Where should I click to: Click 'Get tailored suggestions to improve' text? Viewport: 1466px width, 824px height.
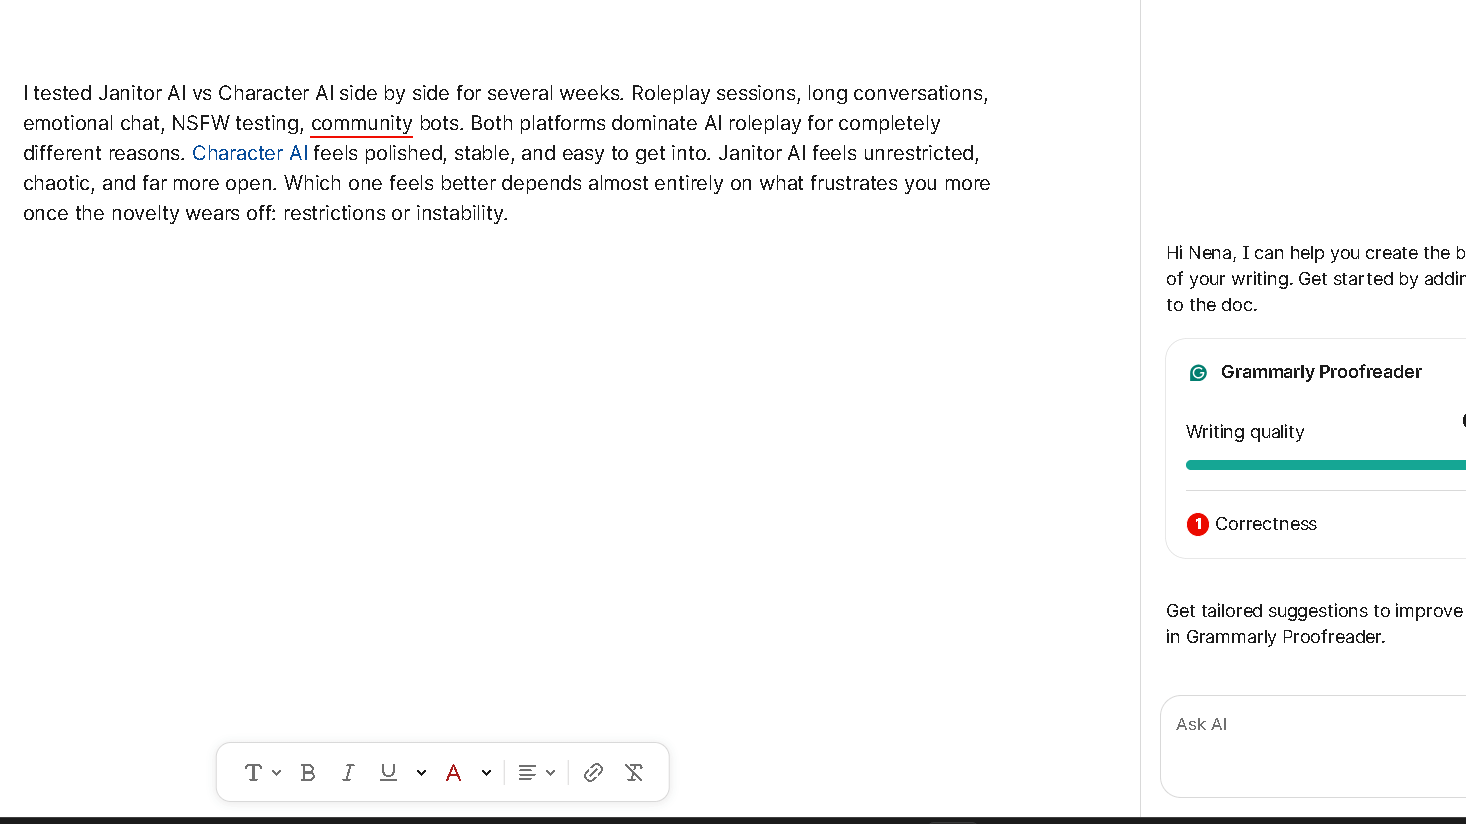(1314, 611)
